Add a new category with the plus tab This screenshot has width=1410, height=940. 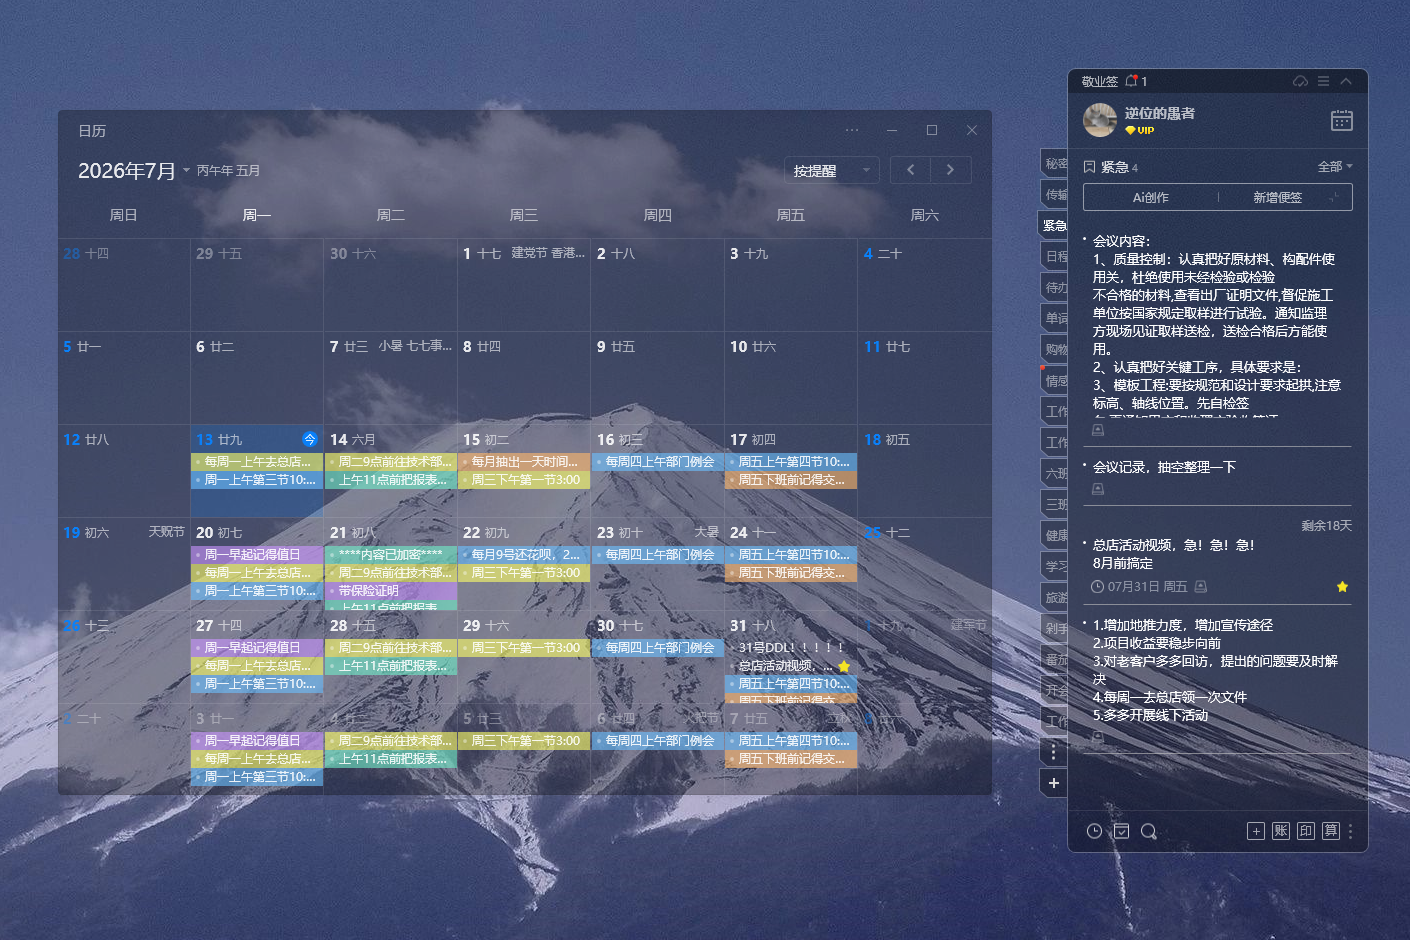click(x=1053, y=783)
